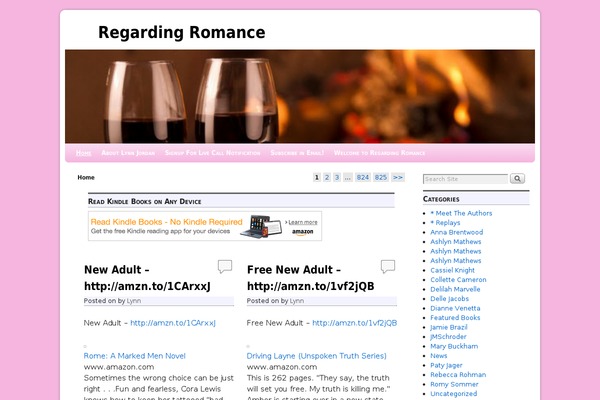Click Read Kindle Books on Any Device heading
600x400 pixels.
(145, 201)
